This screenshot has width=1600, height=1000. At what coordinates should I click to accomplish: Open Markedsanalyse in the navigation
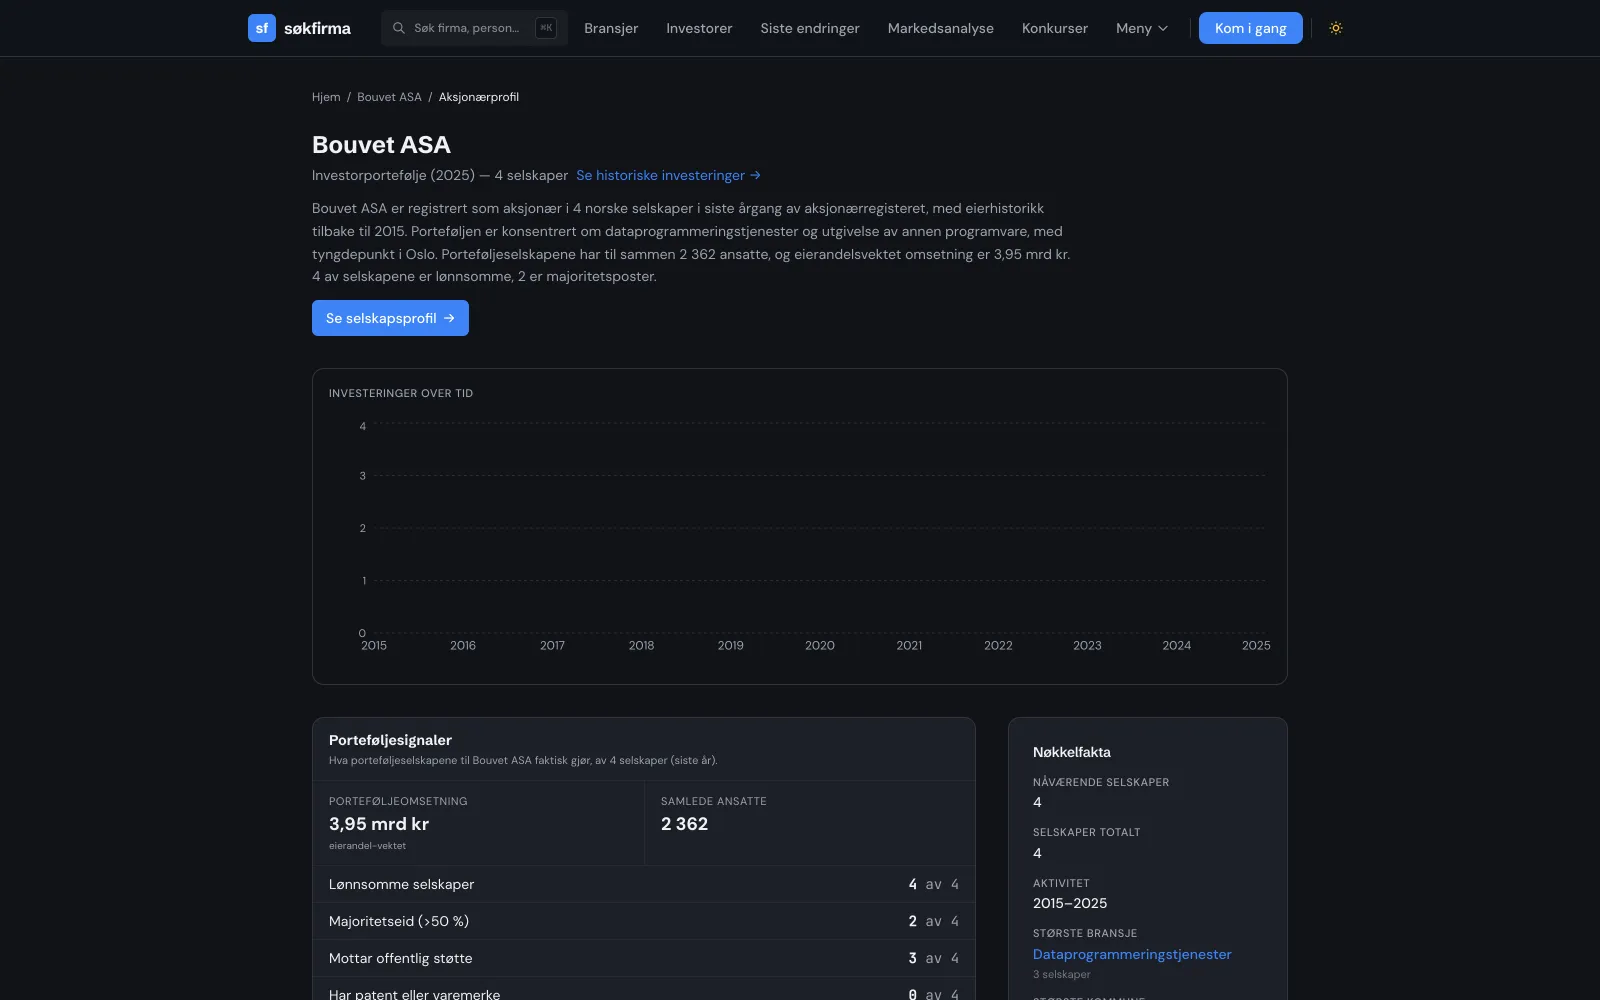coord(941,28)
